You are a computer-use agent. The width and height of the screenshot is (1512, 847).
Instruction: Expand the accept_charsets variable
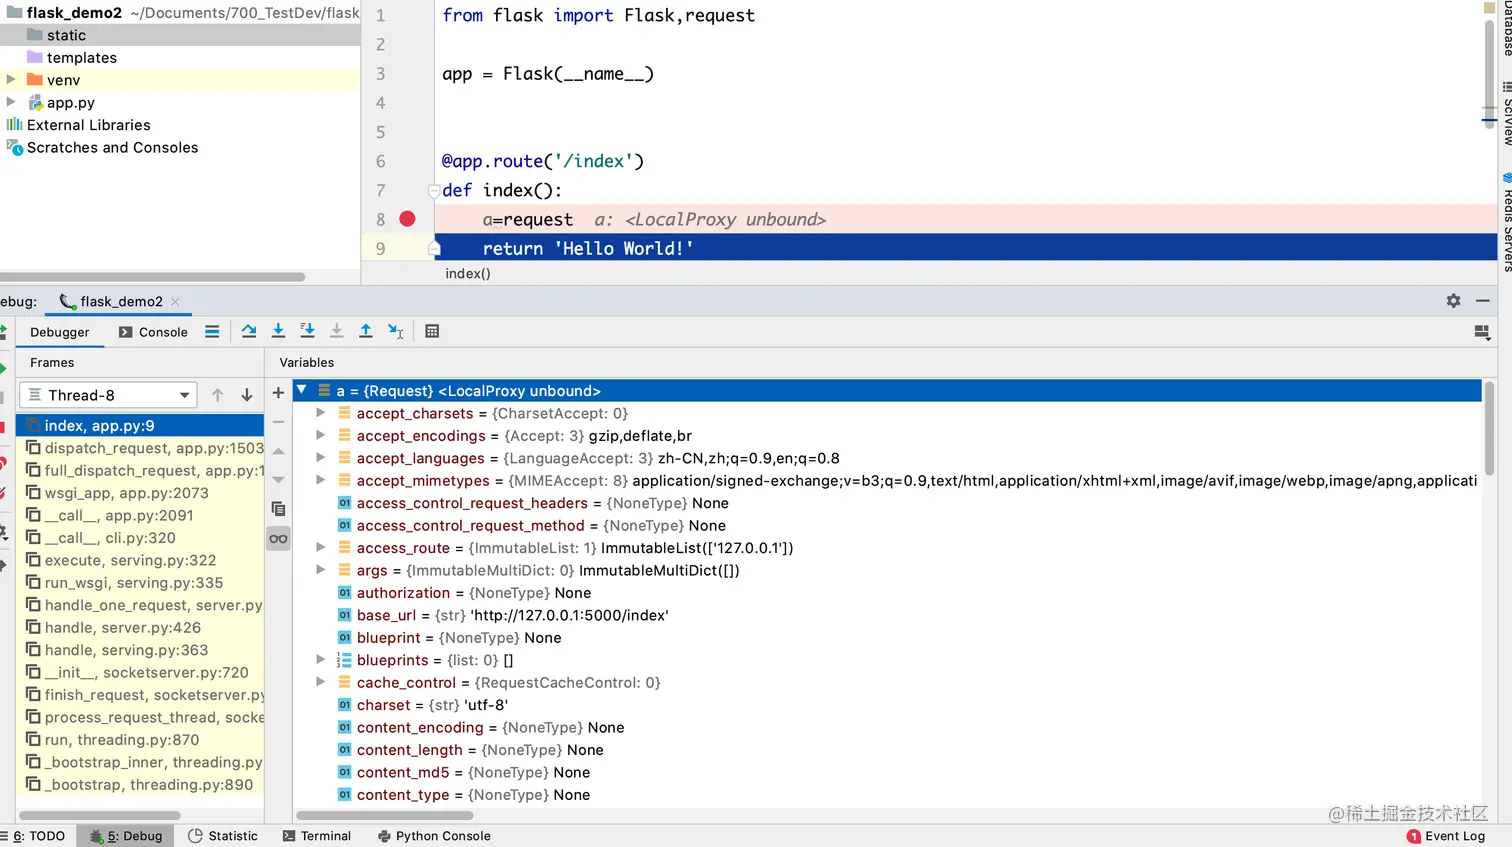pos(320,413)
